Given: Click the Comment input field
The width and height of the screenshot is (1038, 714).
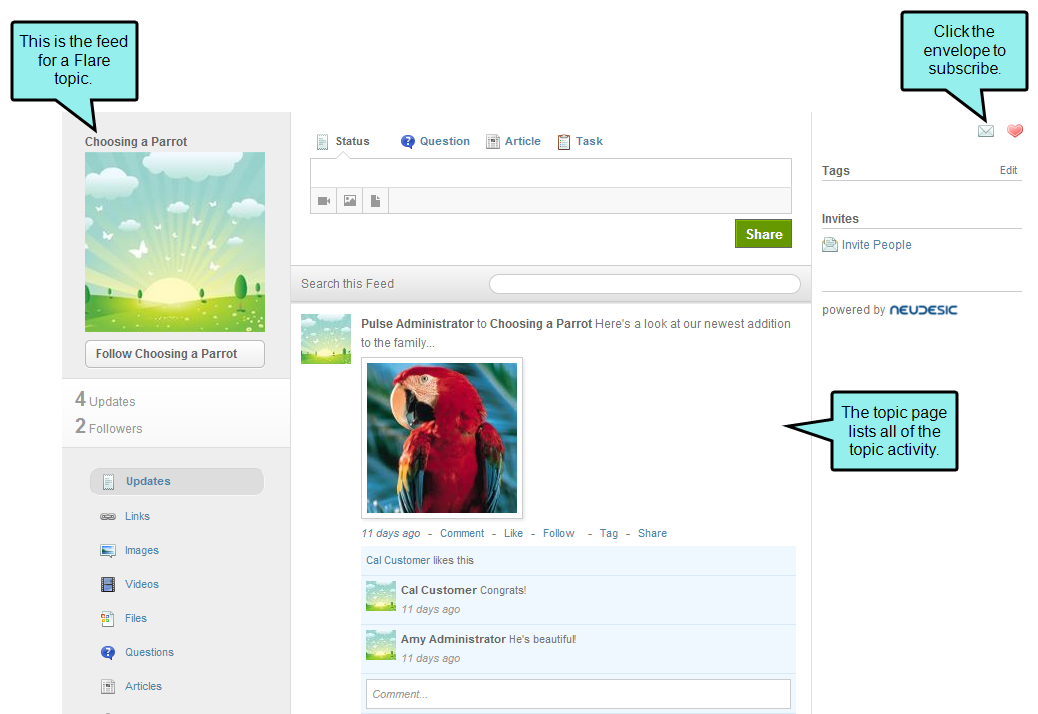Looking at the screenshot, I should pos(579,694).
